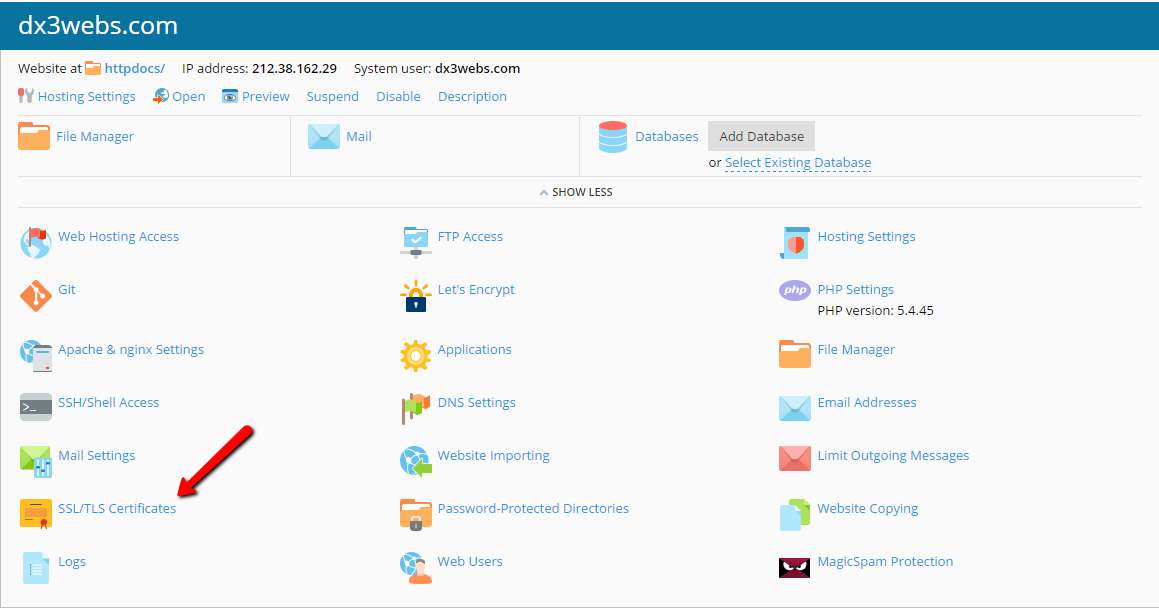This screenshot has height=609, width=1159.
Task: Open the Let's Encrypt text link
Action: tap(476, 290)
